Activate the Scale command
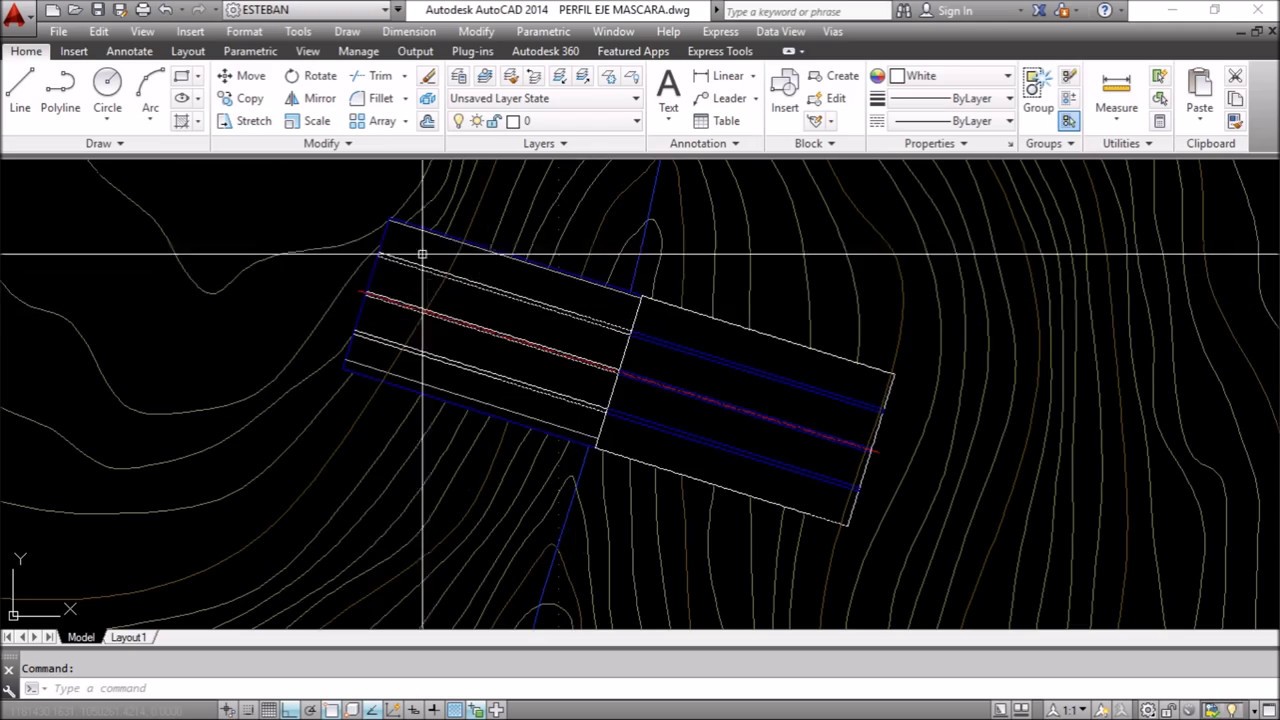 point(307,121)
